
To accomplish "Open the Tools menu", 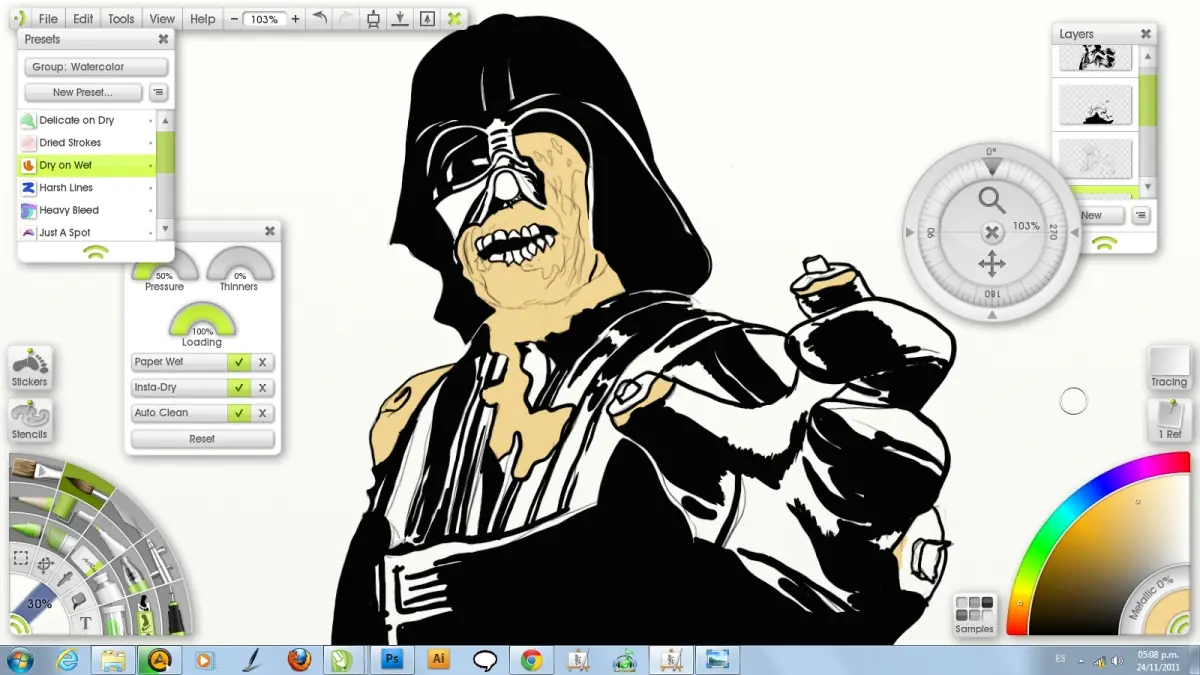I will tap(121, 19).
